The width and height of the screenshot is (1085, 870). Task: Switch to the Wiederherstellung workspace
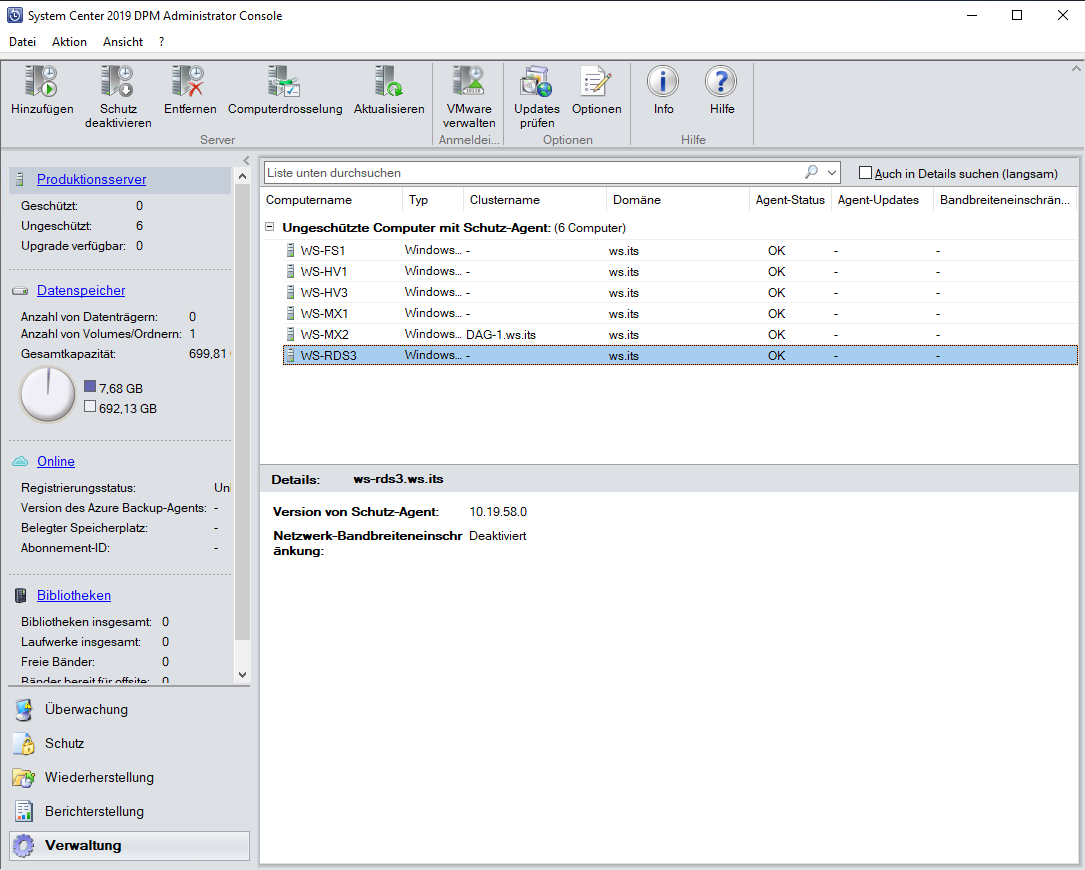click(x=129, y=777)
